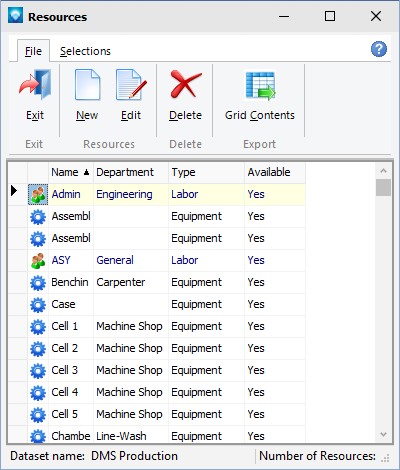
Task: Click the Available column header
Action: [x=275, y=172]
